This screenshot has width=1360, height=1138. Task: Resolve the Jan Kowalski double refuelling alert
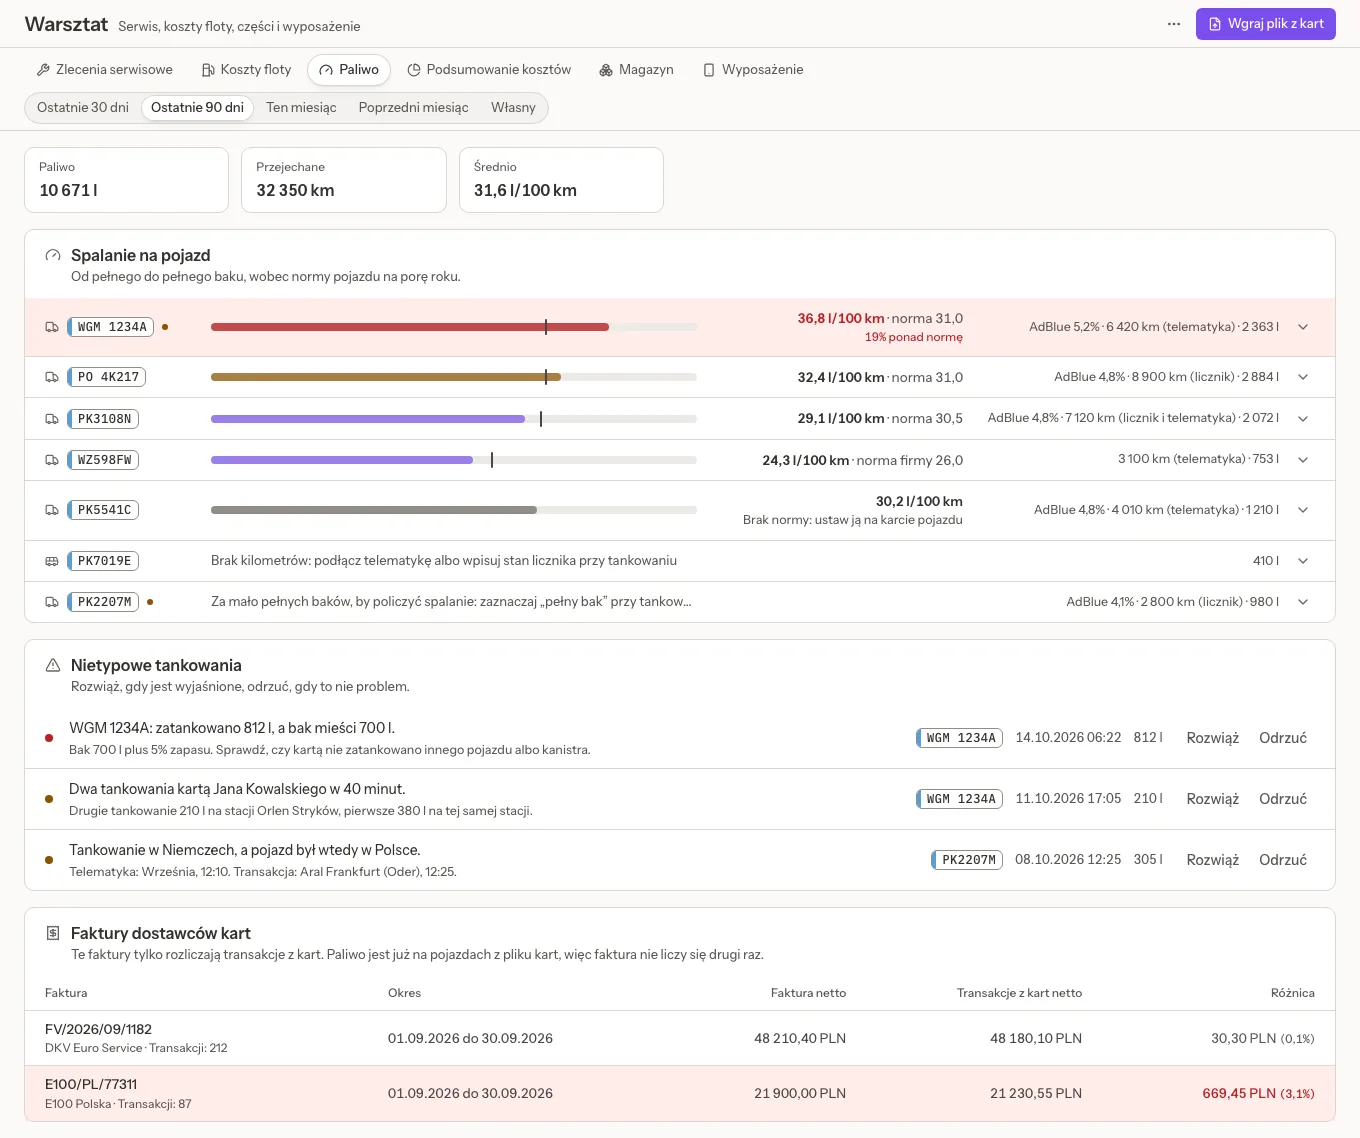pyautogui.click(x=1212, y=799)
